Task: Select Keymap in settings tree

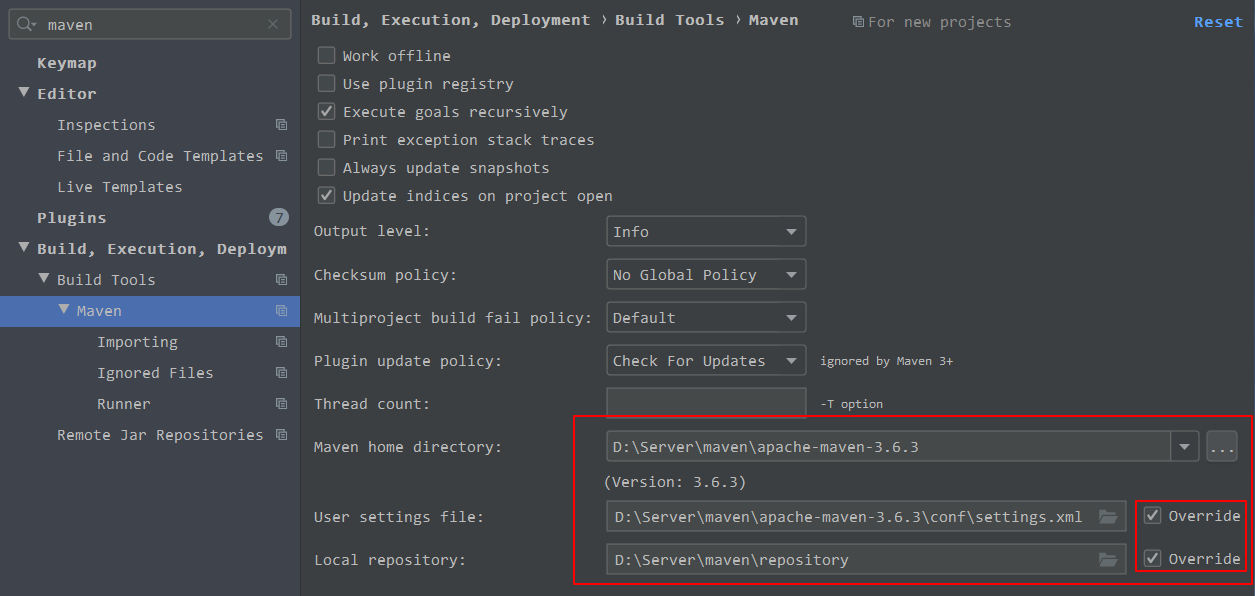Action: (x=67, y=63)
